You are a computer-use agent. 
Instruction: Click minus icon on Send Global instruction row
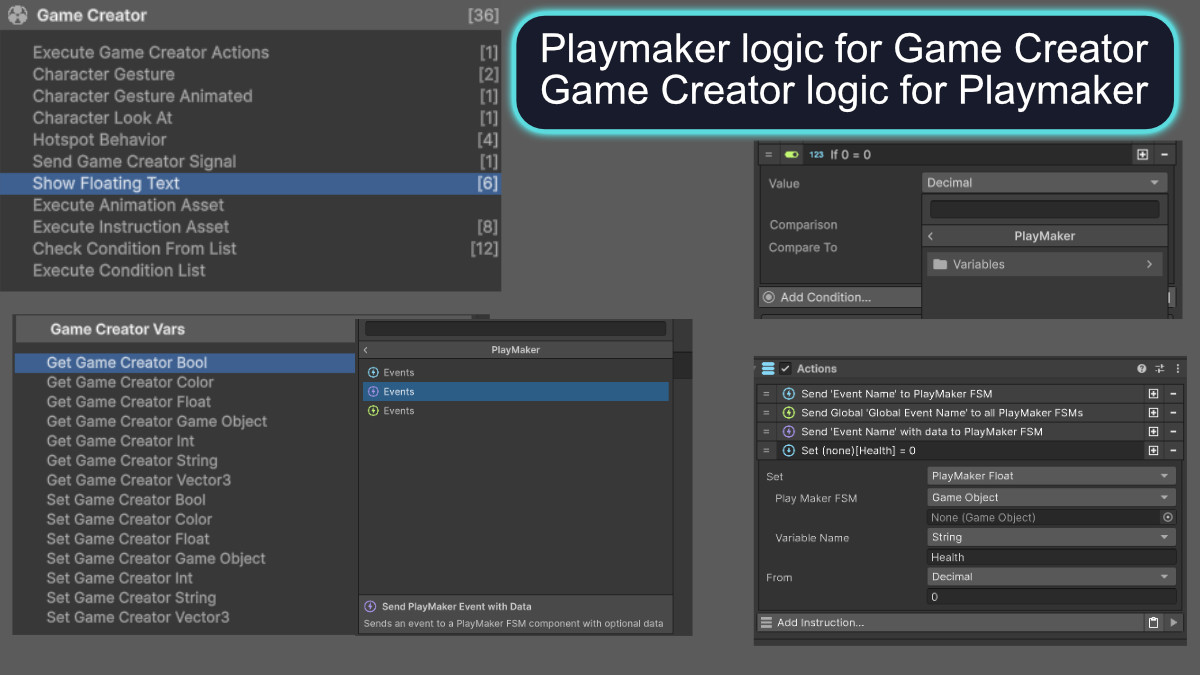(x=1173, y=413)
